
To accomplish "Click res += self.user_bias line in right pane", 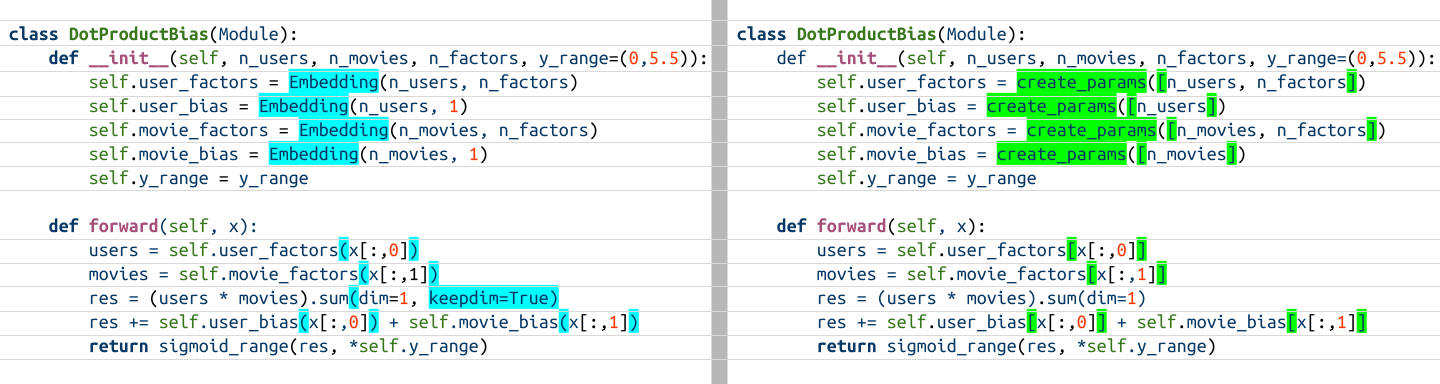I will pos(1091,322).
